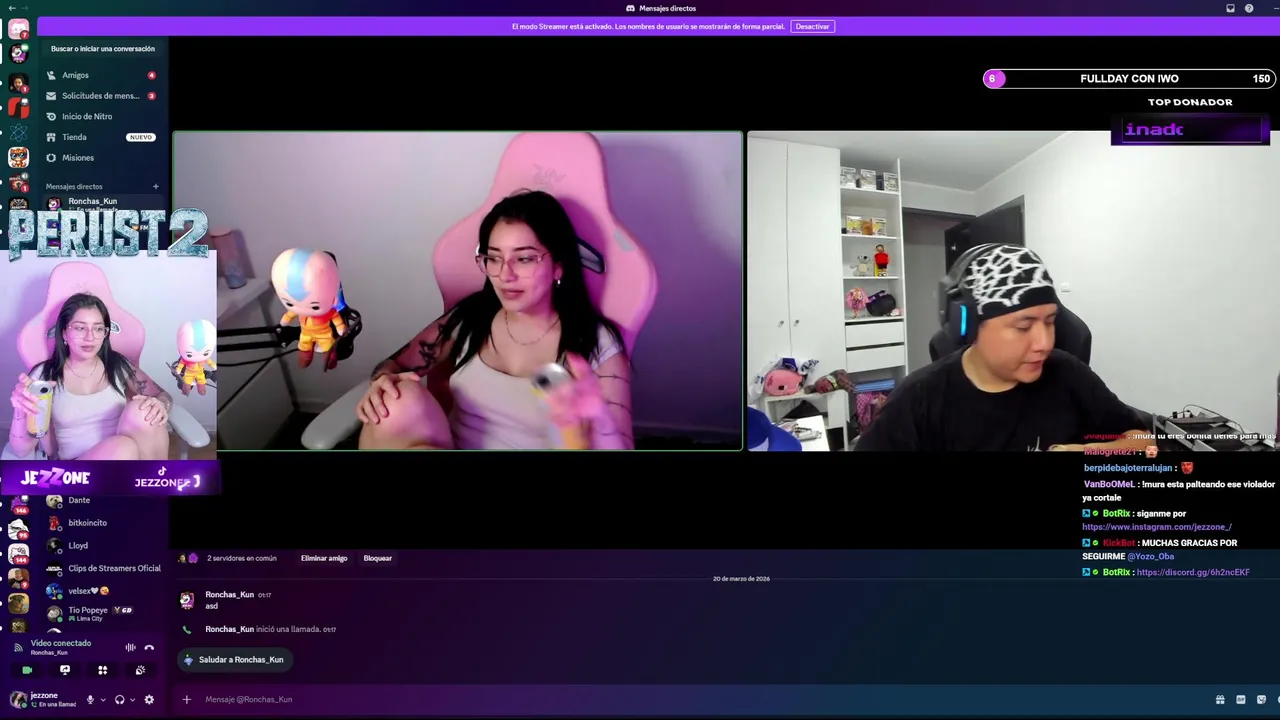Viewport: 1280px width, 720px height.
Task: Open Misiones quests page
Action: [x=100, y=158]
